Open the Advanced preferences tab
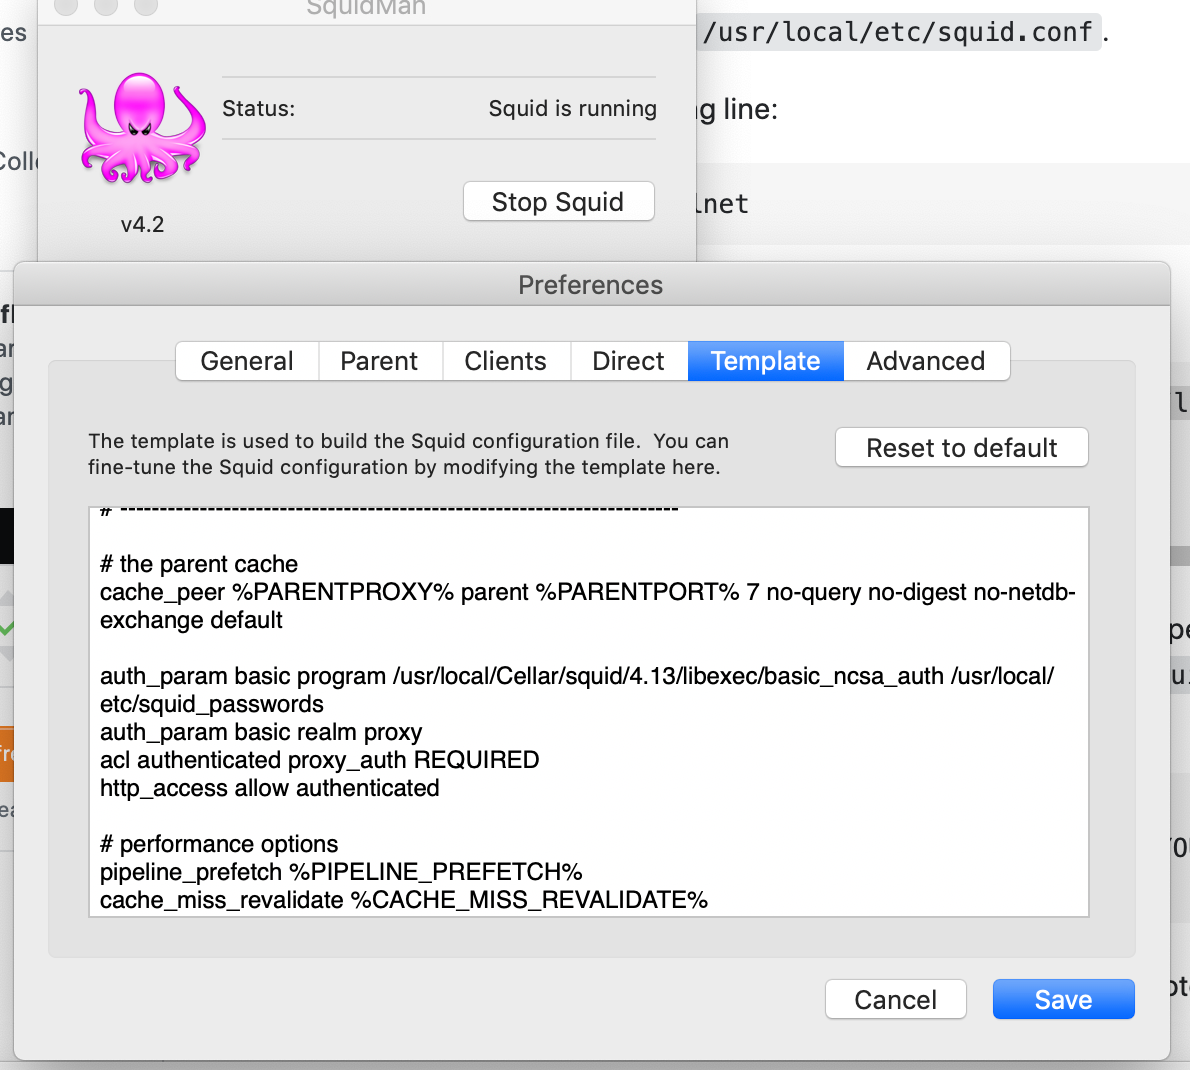The height and width of the screenshot is (1070, 1190). tap(926, 361)
